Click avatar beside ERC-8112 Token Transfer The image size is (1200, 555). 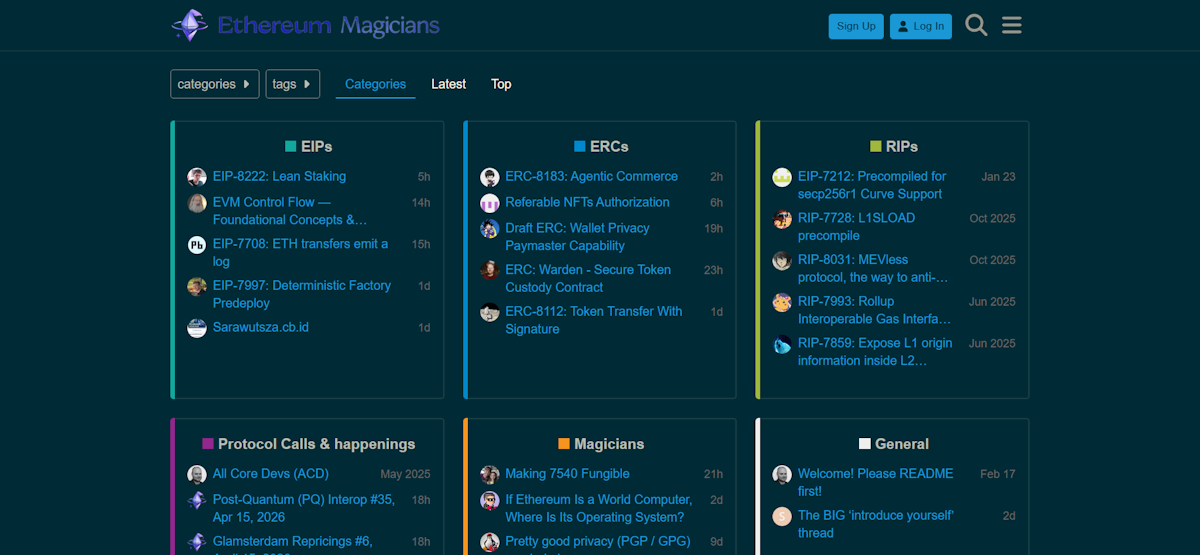tap(490, 313)
